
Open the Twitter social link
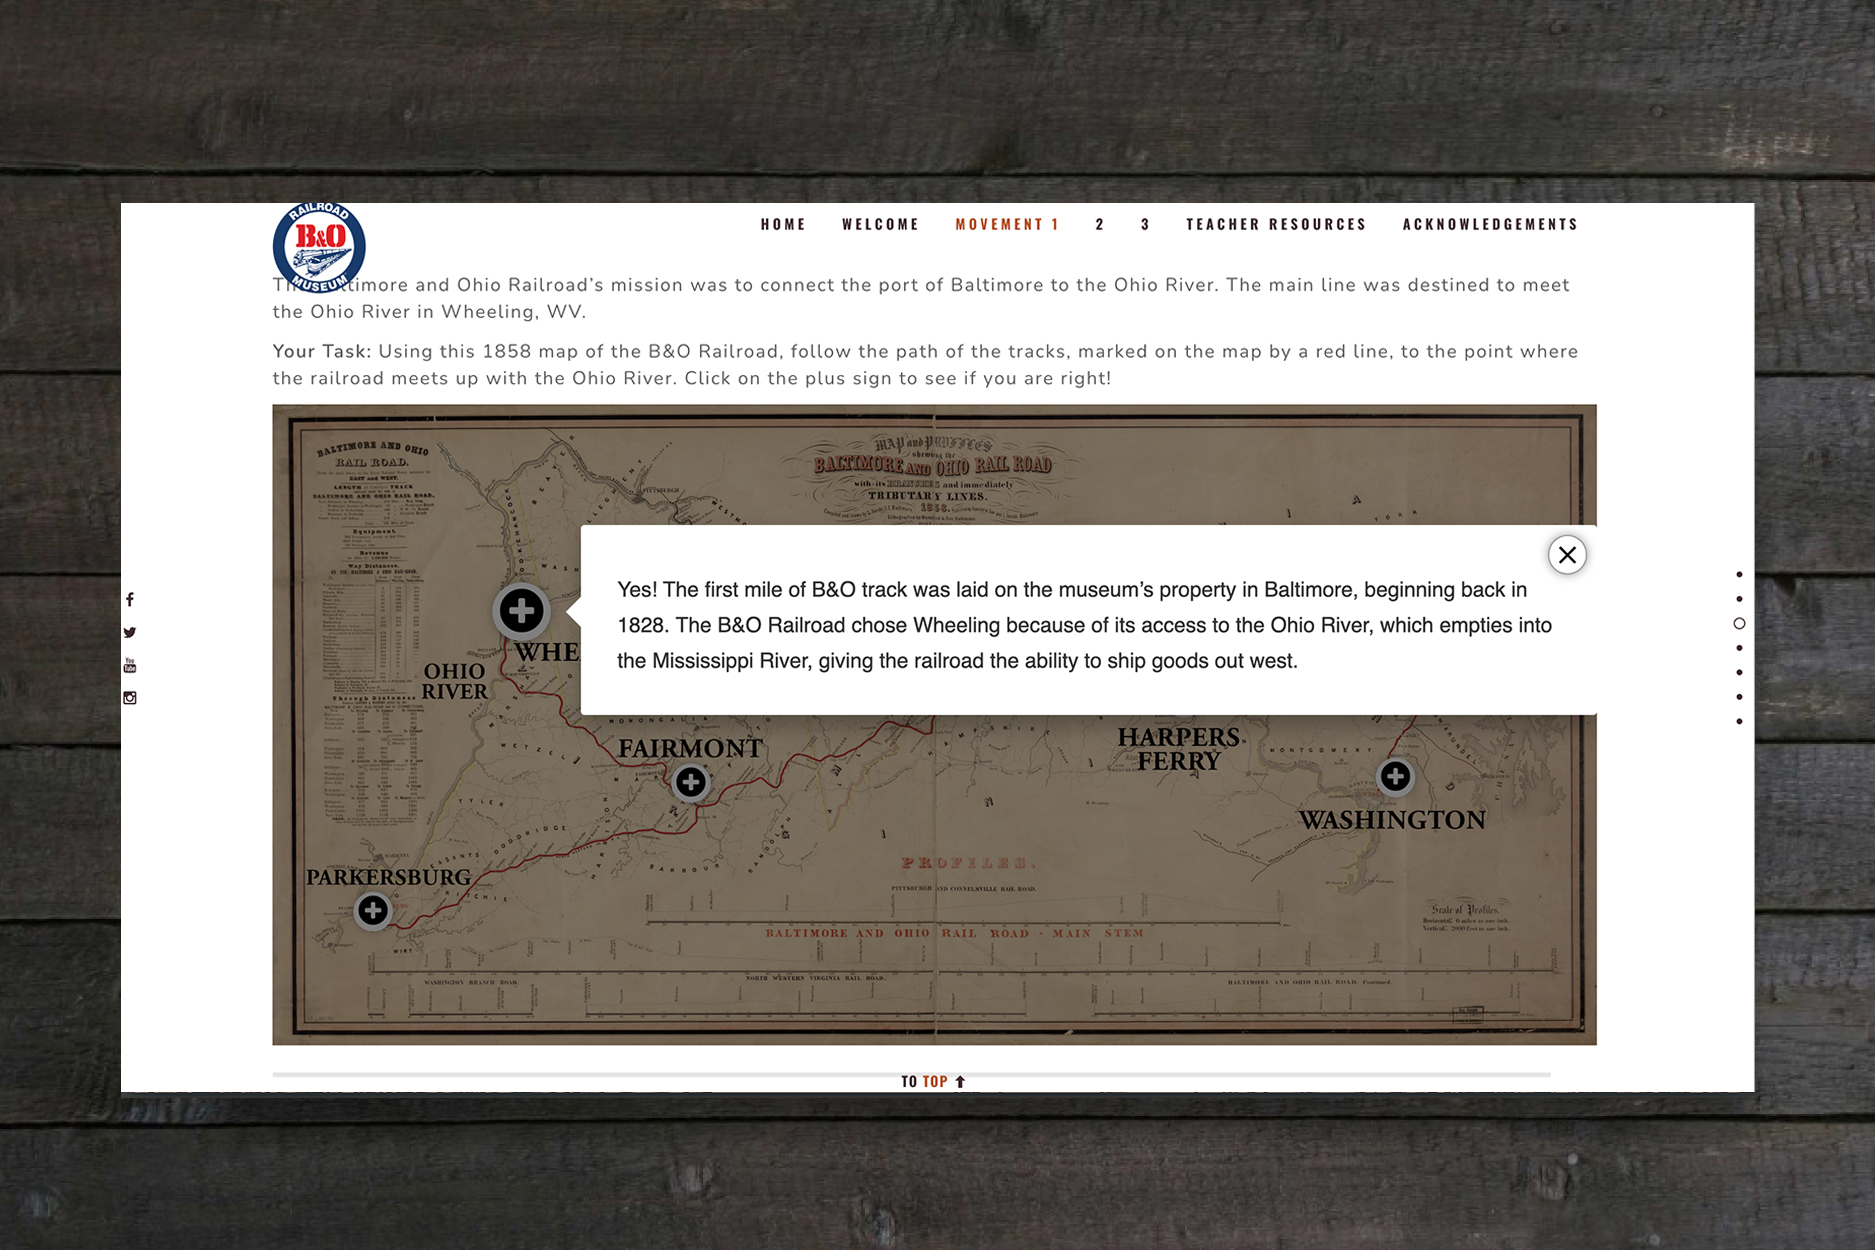click(x=129, y=632)
